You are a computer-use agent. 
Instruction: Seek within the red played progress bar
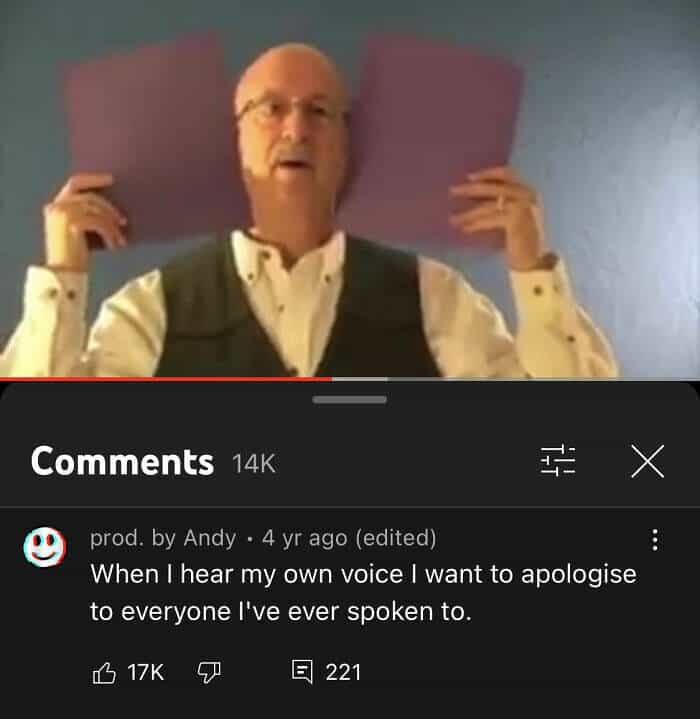coord(165,379)
